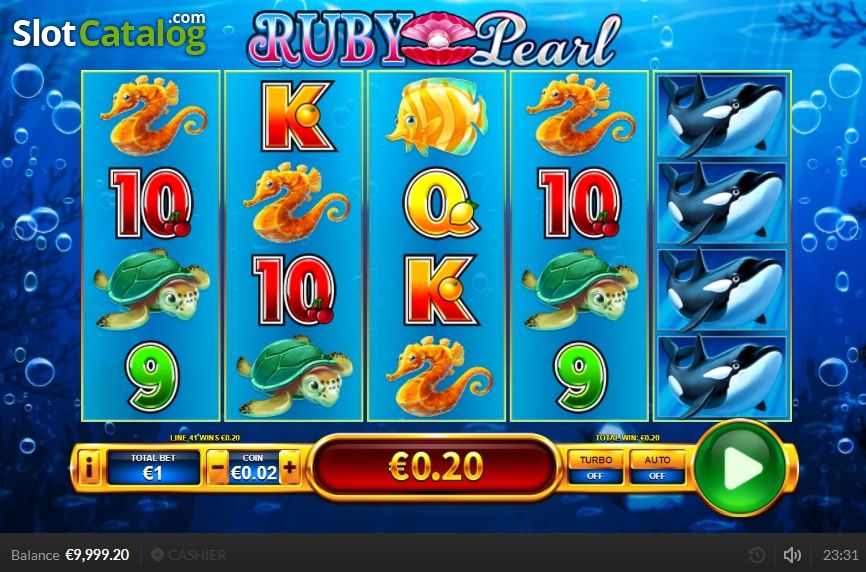Click the yellow striped fish symbol
866x572 pixels.
pyautogui.click(x=437, y=116)
